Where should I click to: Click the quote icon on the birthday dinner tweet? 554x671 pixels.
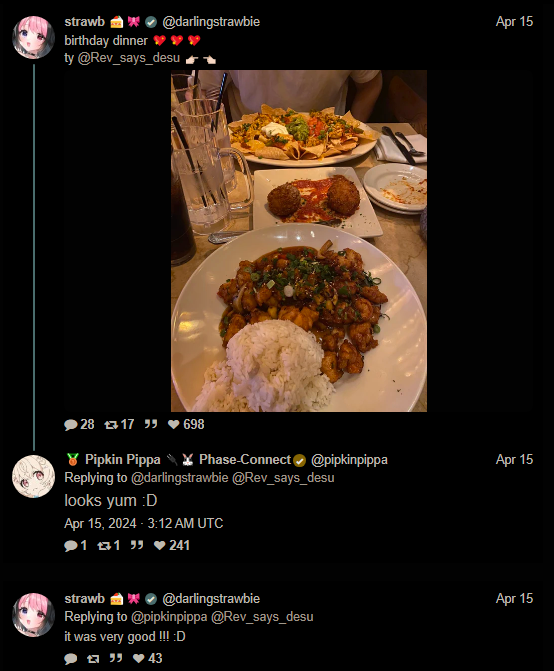[151, 424]
